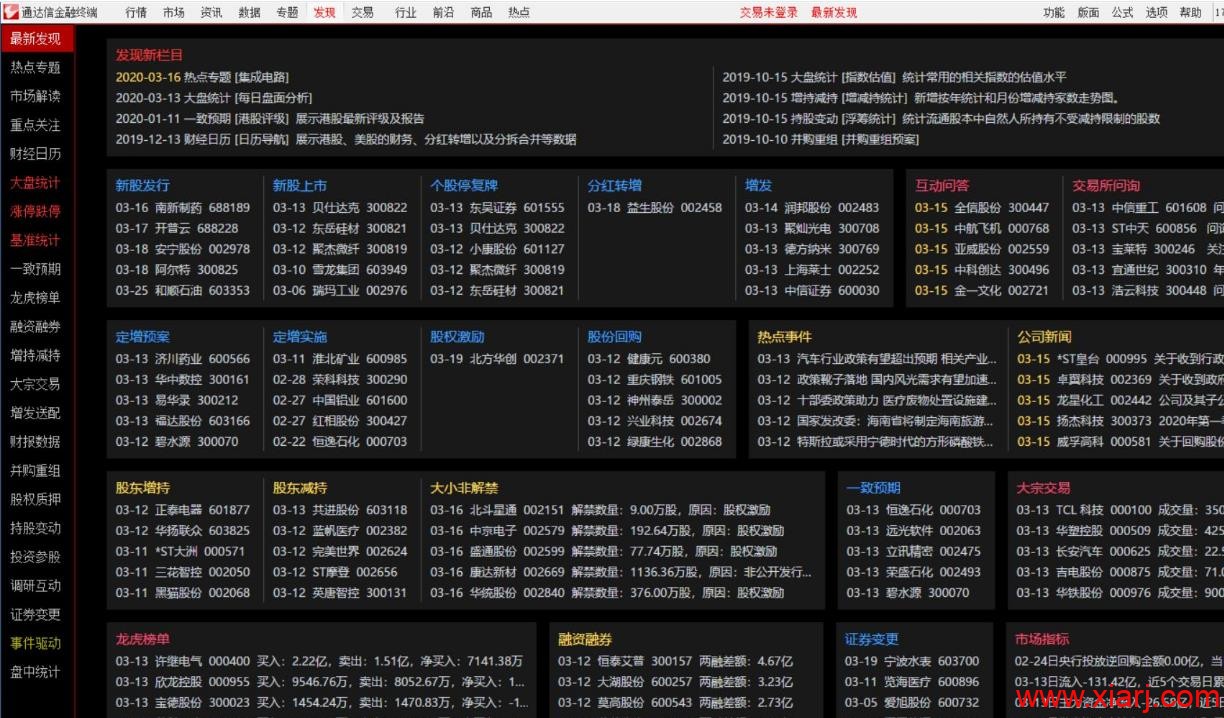This screenshot has height=718, width=1224.
Task: Open 盘中统计 in the sidebar
Action: [36, 672]
